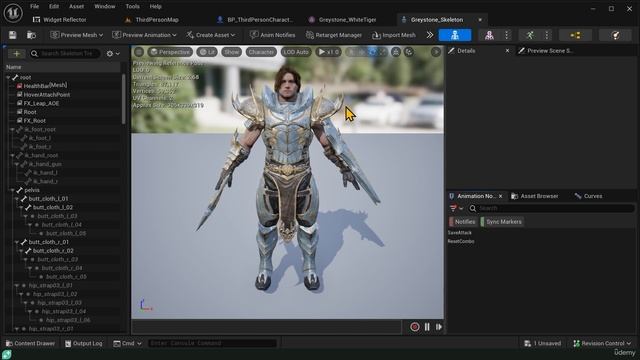This screenshot has height=360, width=640.
Task: Open the LOD Auto menu
Action: tap(296, 52)
